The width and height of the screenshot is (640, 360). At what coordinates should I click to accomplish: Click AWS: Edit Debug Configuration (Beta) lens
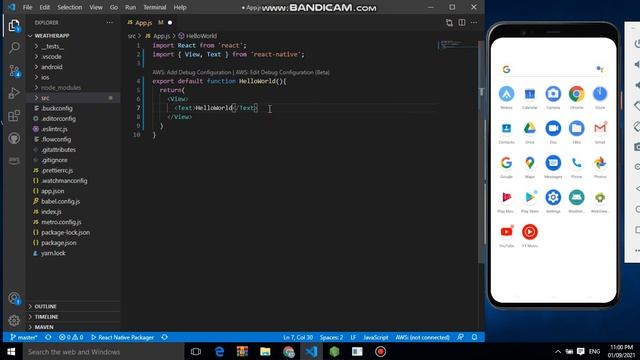(282, 72)
